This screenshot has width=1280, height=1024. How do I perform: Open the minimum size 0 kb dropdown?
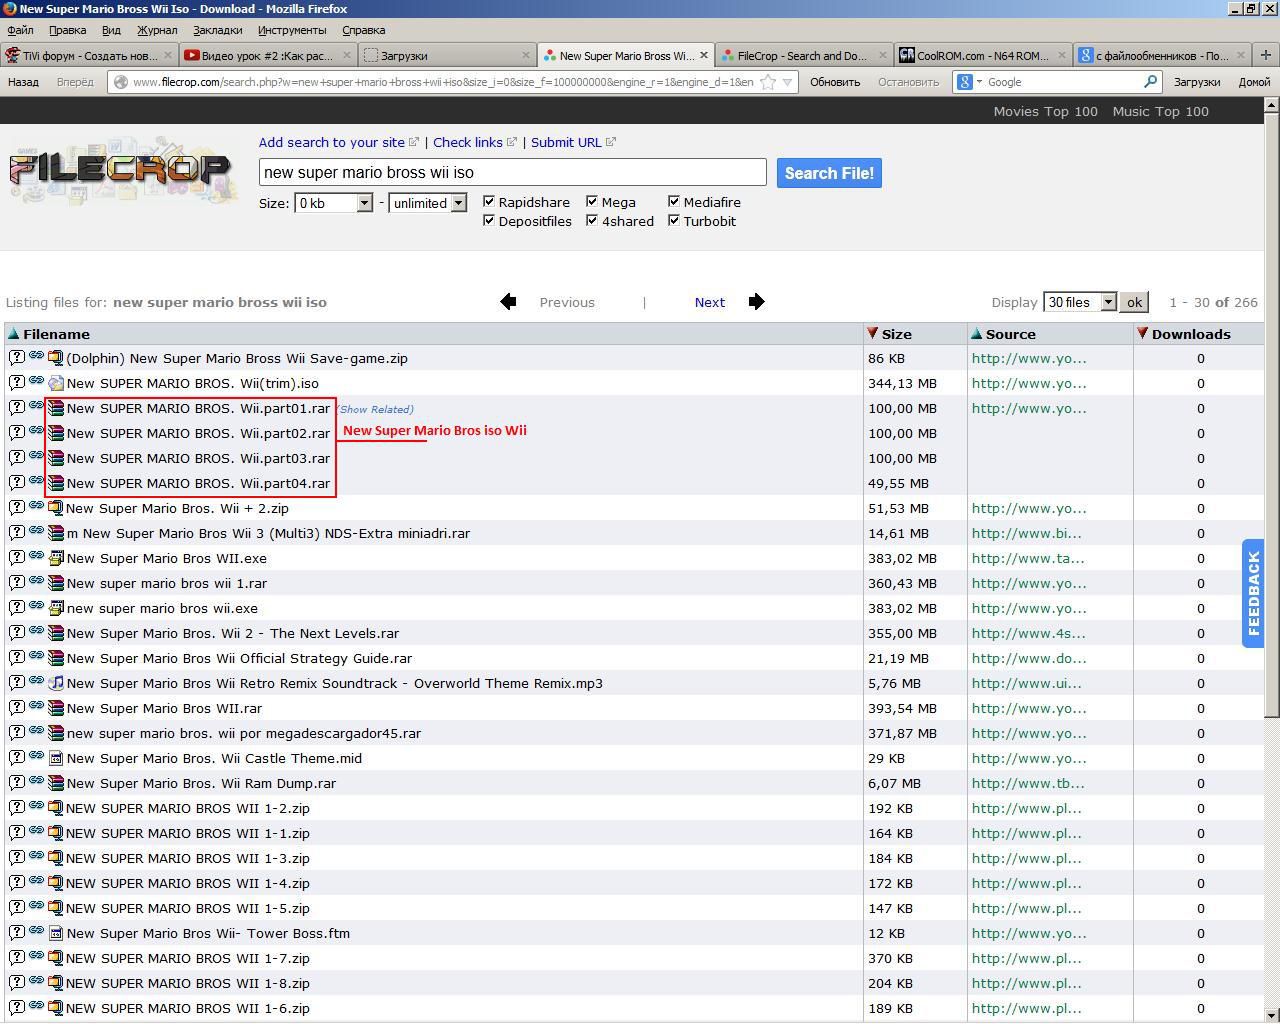(x=333, y=203)
